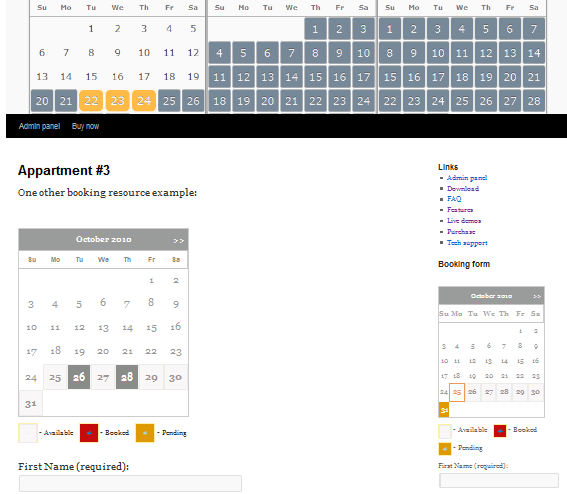
Task: Pick October 29 in the large calendar
Action: [151, 377]
